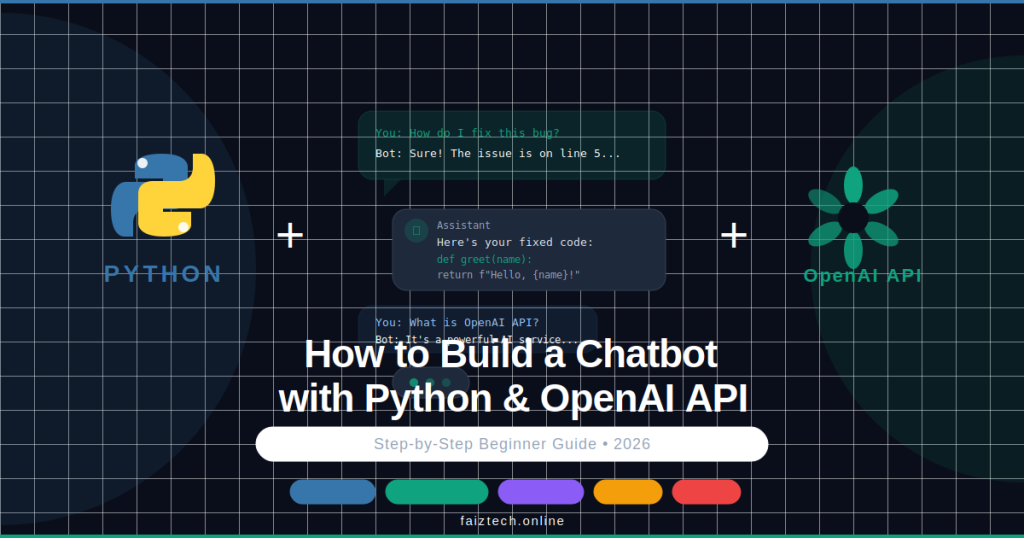This screenshot has width=1024, height=538.
Task: Open the faiztech.online link
Action: coord(512,521)
